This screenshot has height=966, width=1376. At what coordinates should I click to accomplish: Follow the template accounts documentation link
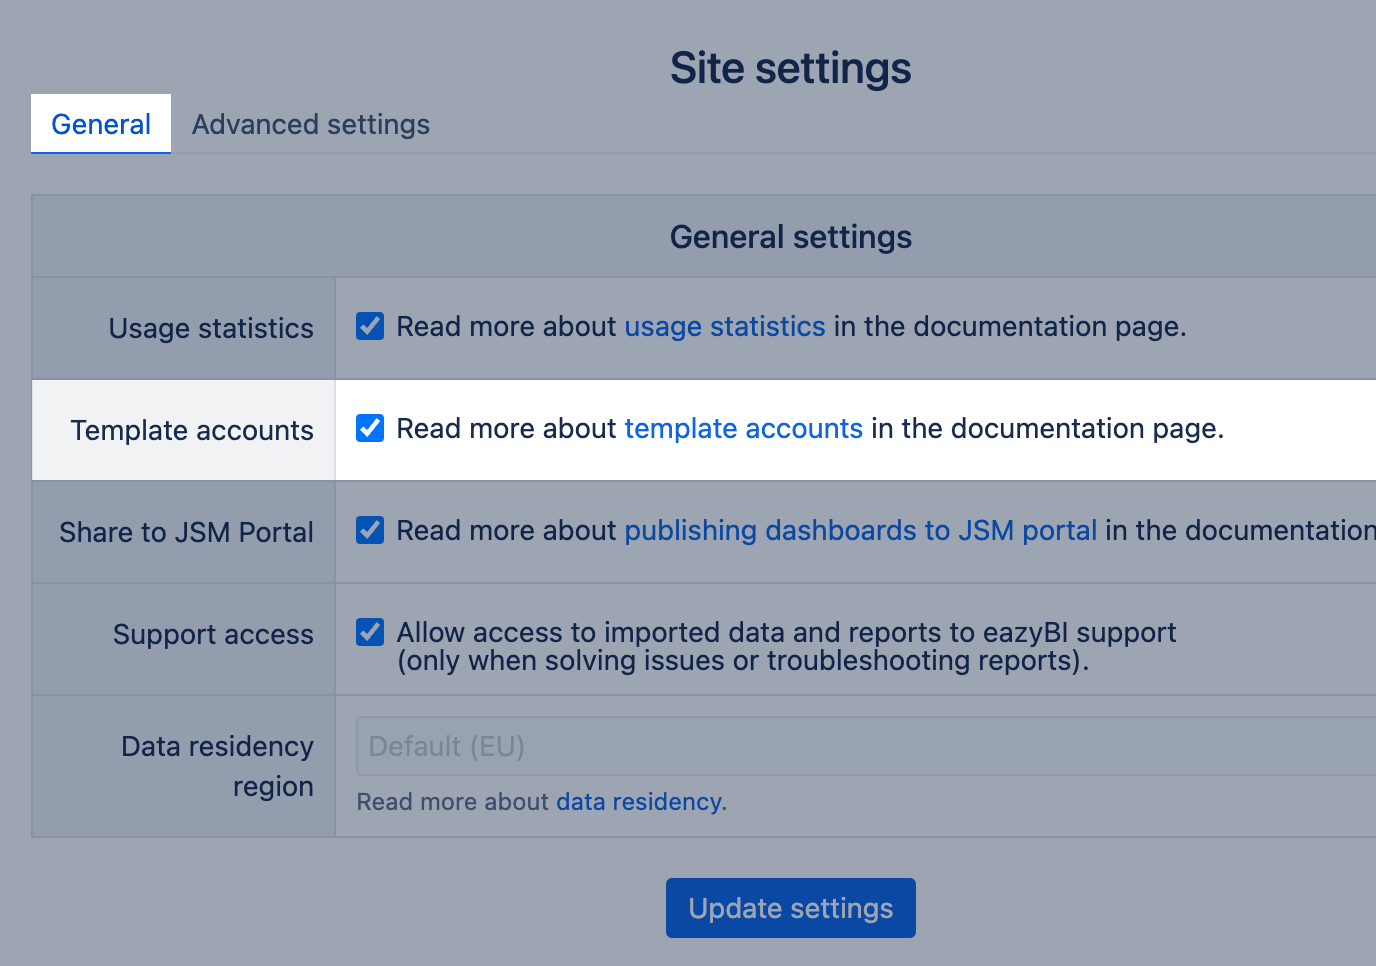(743, 429)
